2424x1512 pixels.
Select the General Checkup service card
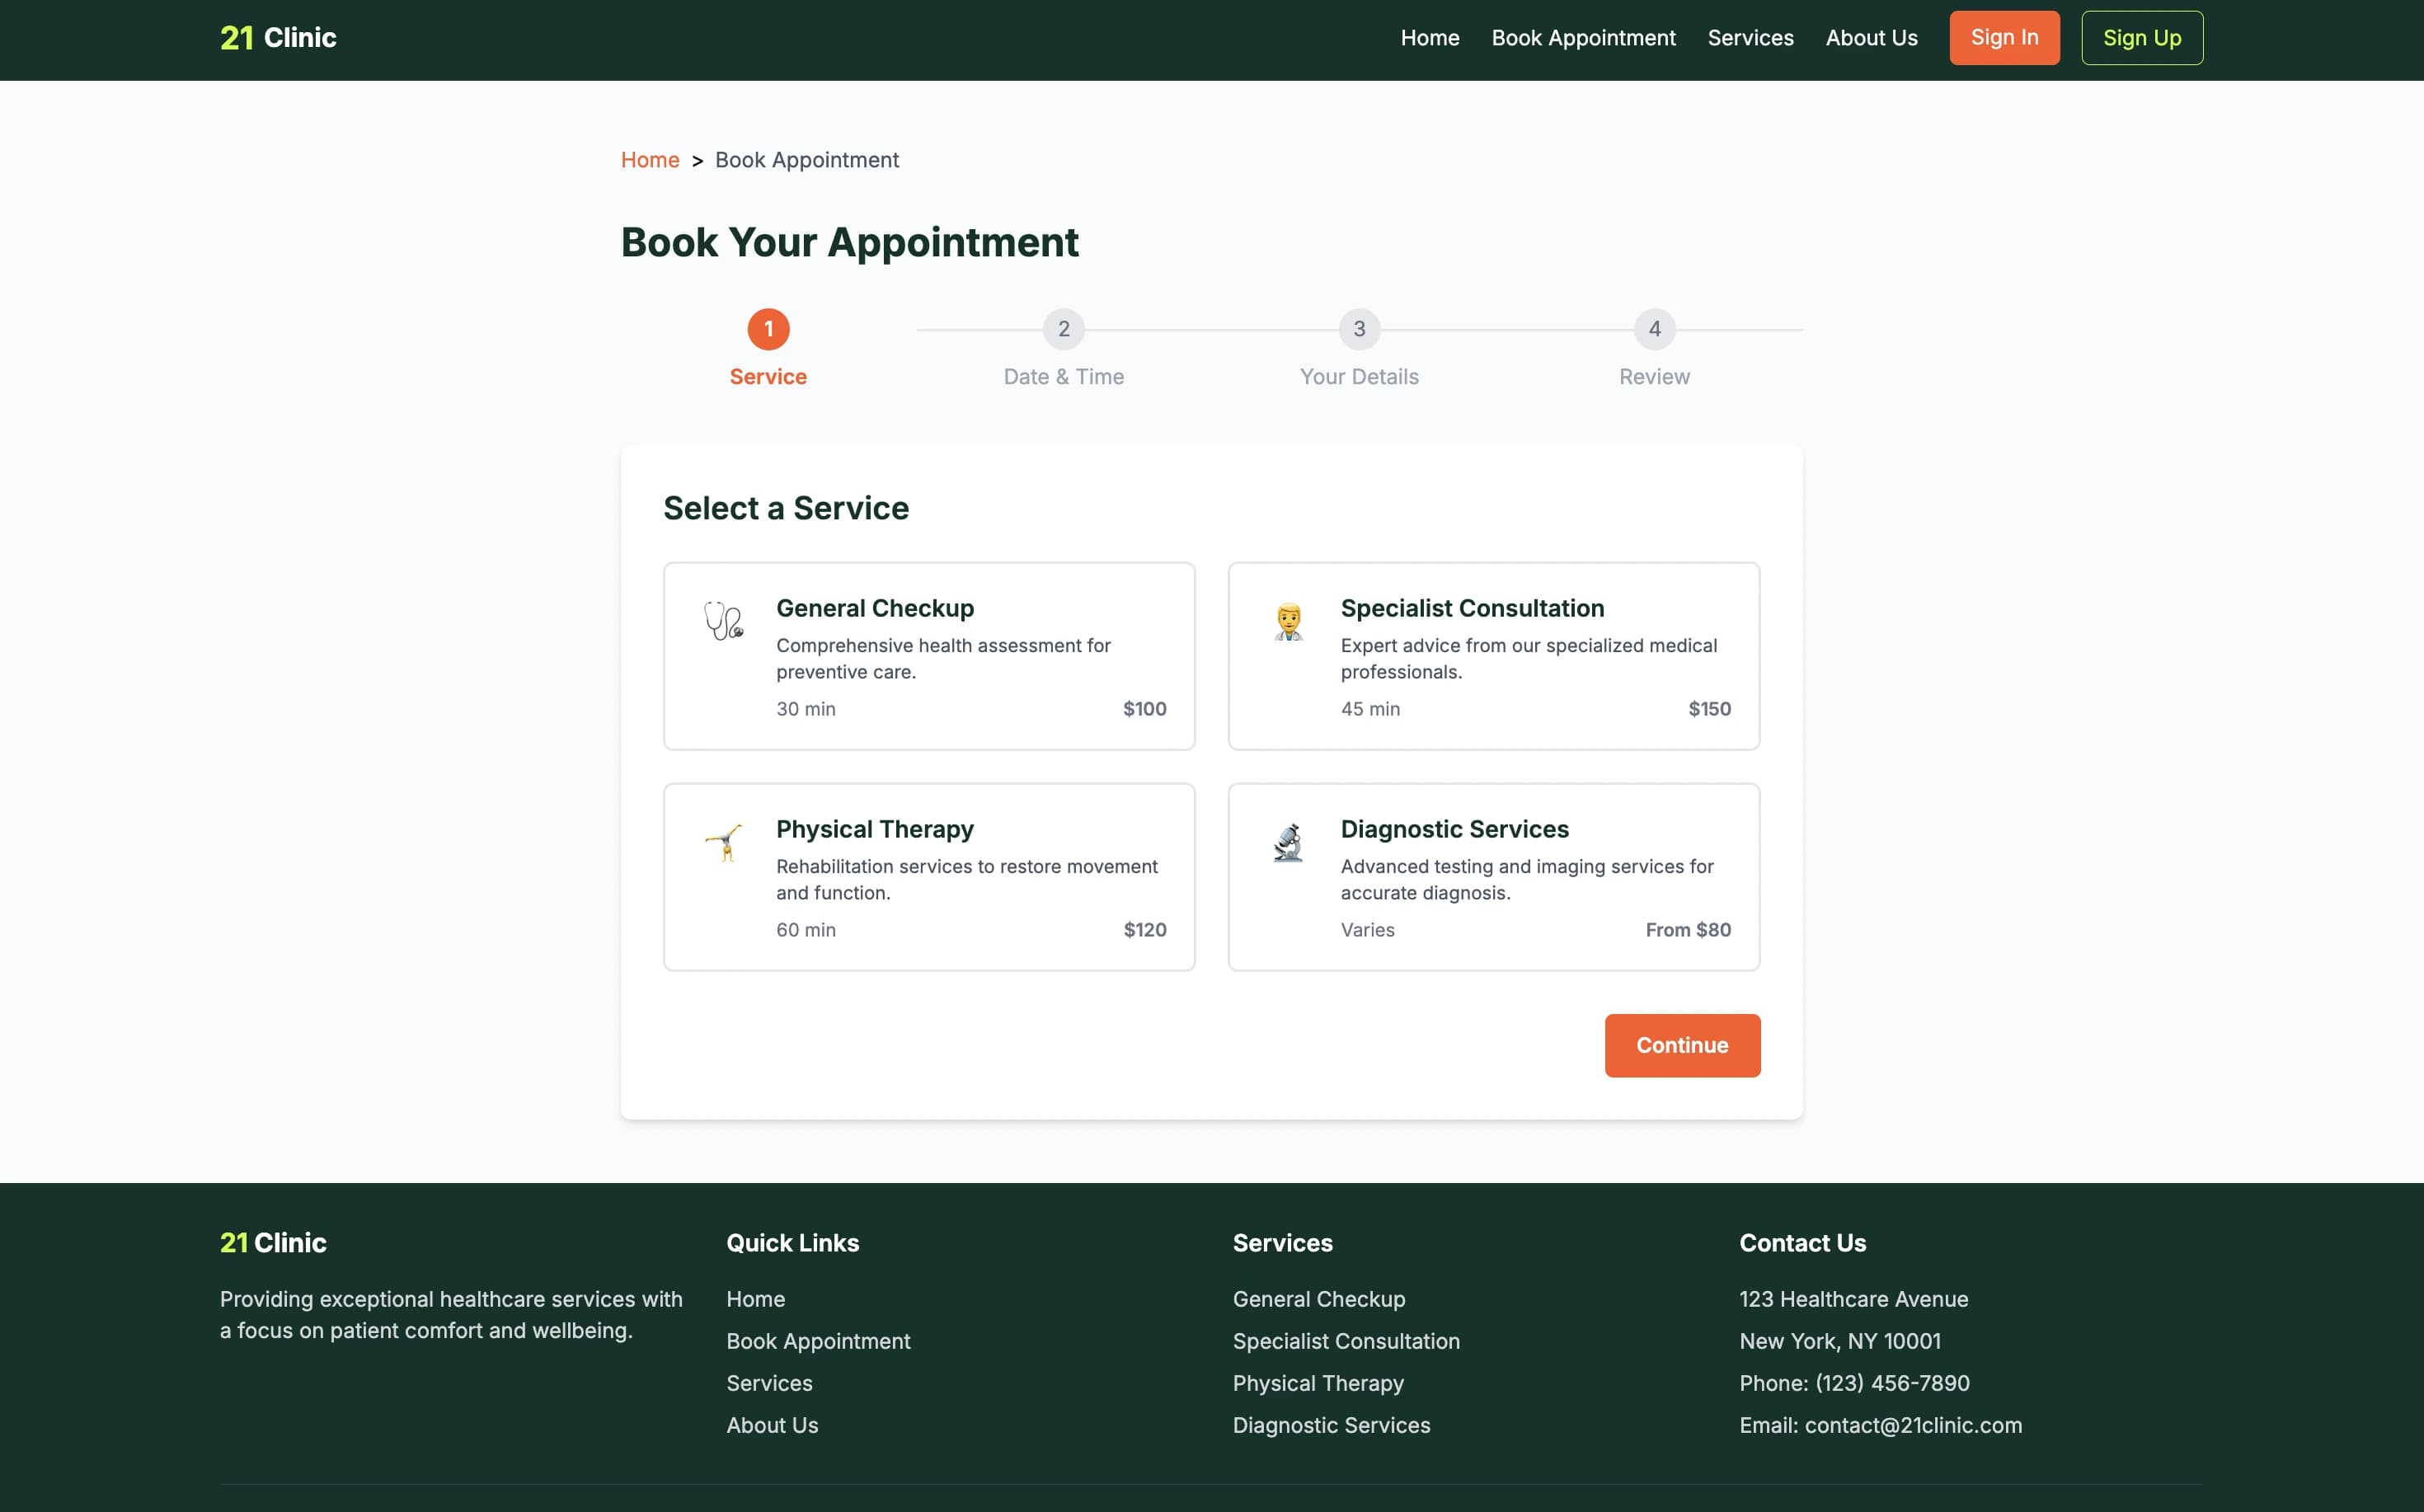point(928,656)
